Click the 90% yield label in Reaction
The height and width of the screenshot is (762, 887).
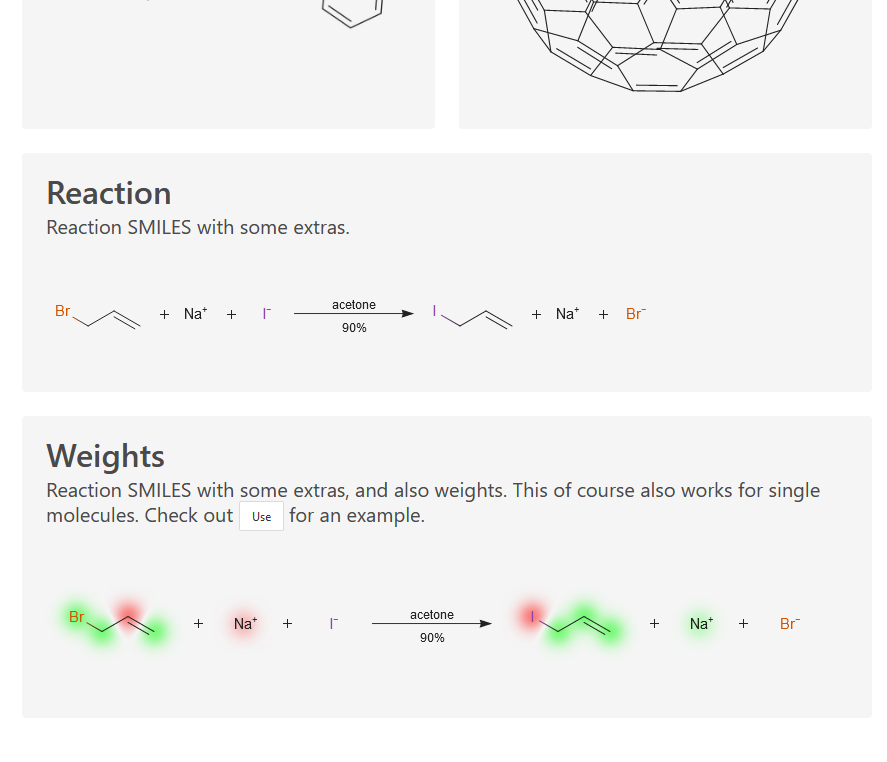[354, 328]
